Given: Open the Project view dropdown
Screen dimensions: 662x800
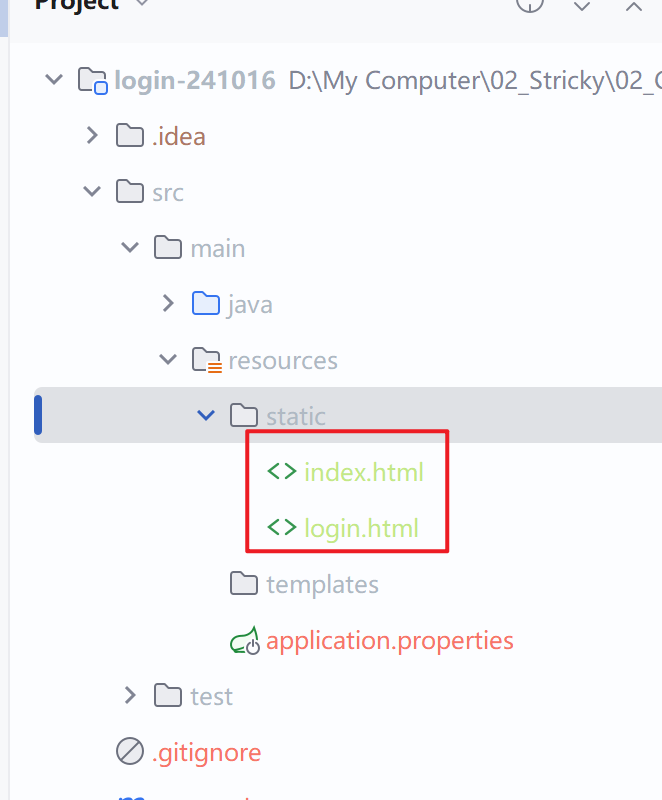Looking at the screenshot, I should click(143, 4).
